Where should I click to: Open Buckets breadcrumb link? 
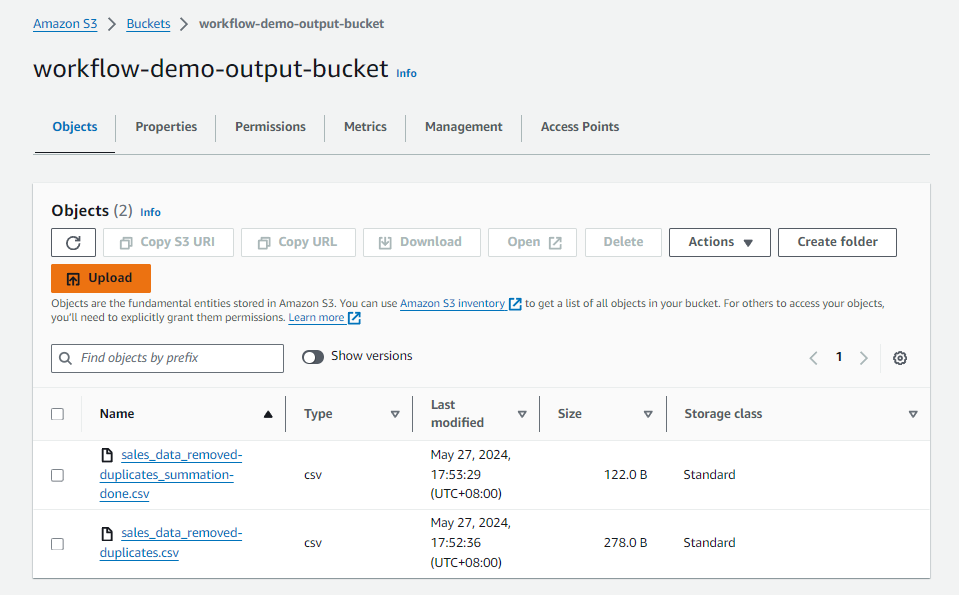(148, 24)
